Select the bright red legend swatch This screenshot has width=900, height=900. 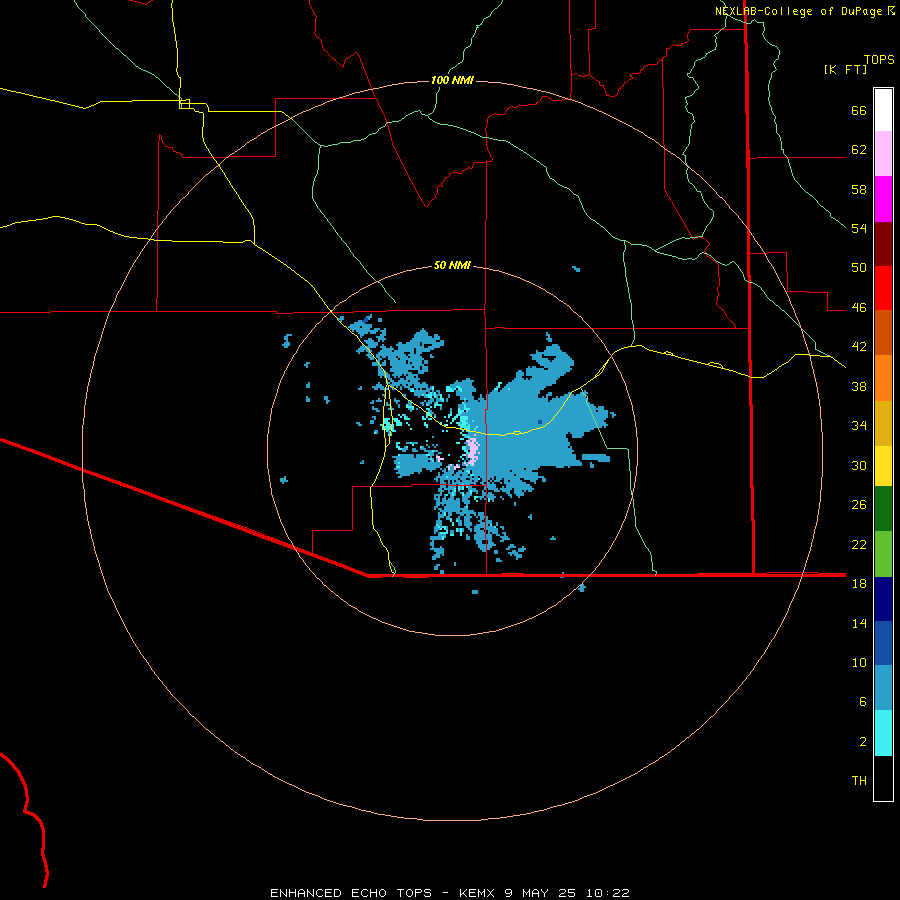coord(883,288)
